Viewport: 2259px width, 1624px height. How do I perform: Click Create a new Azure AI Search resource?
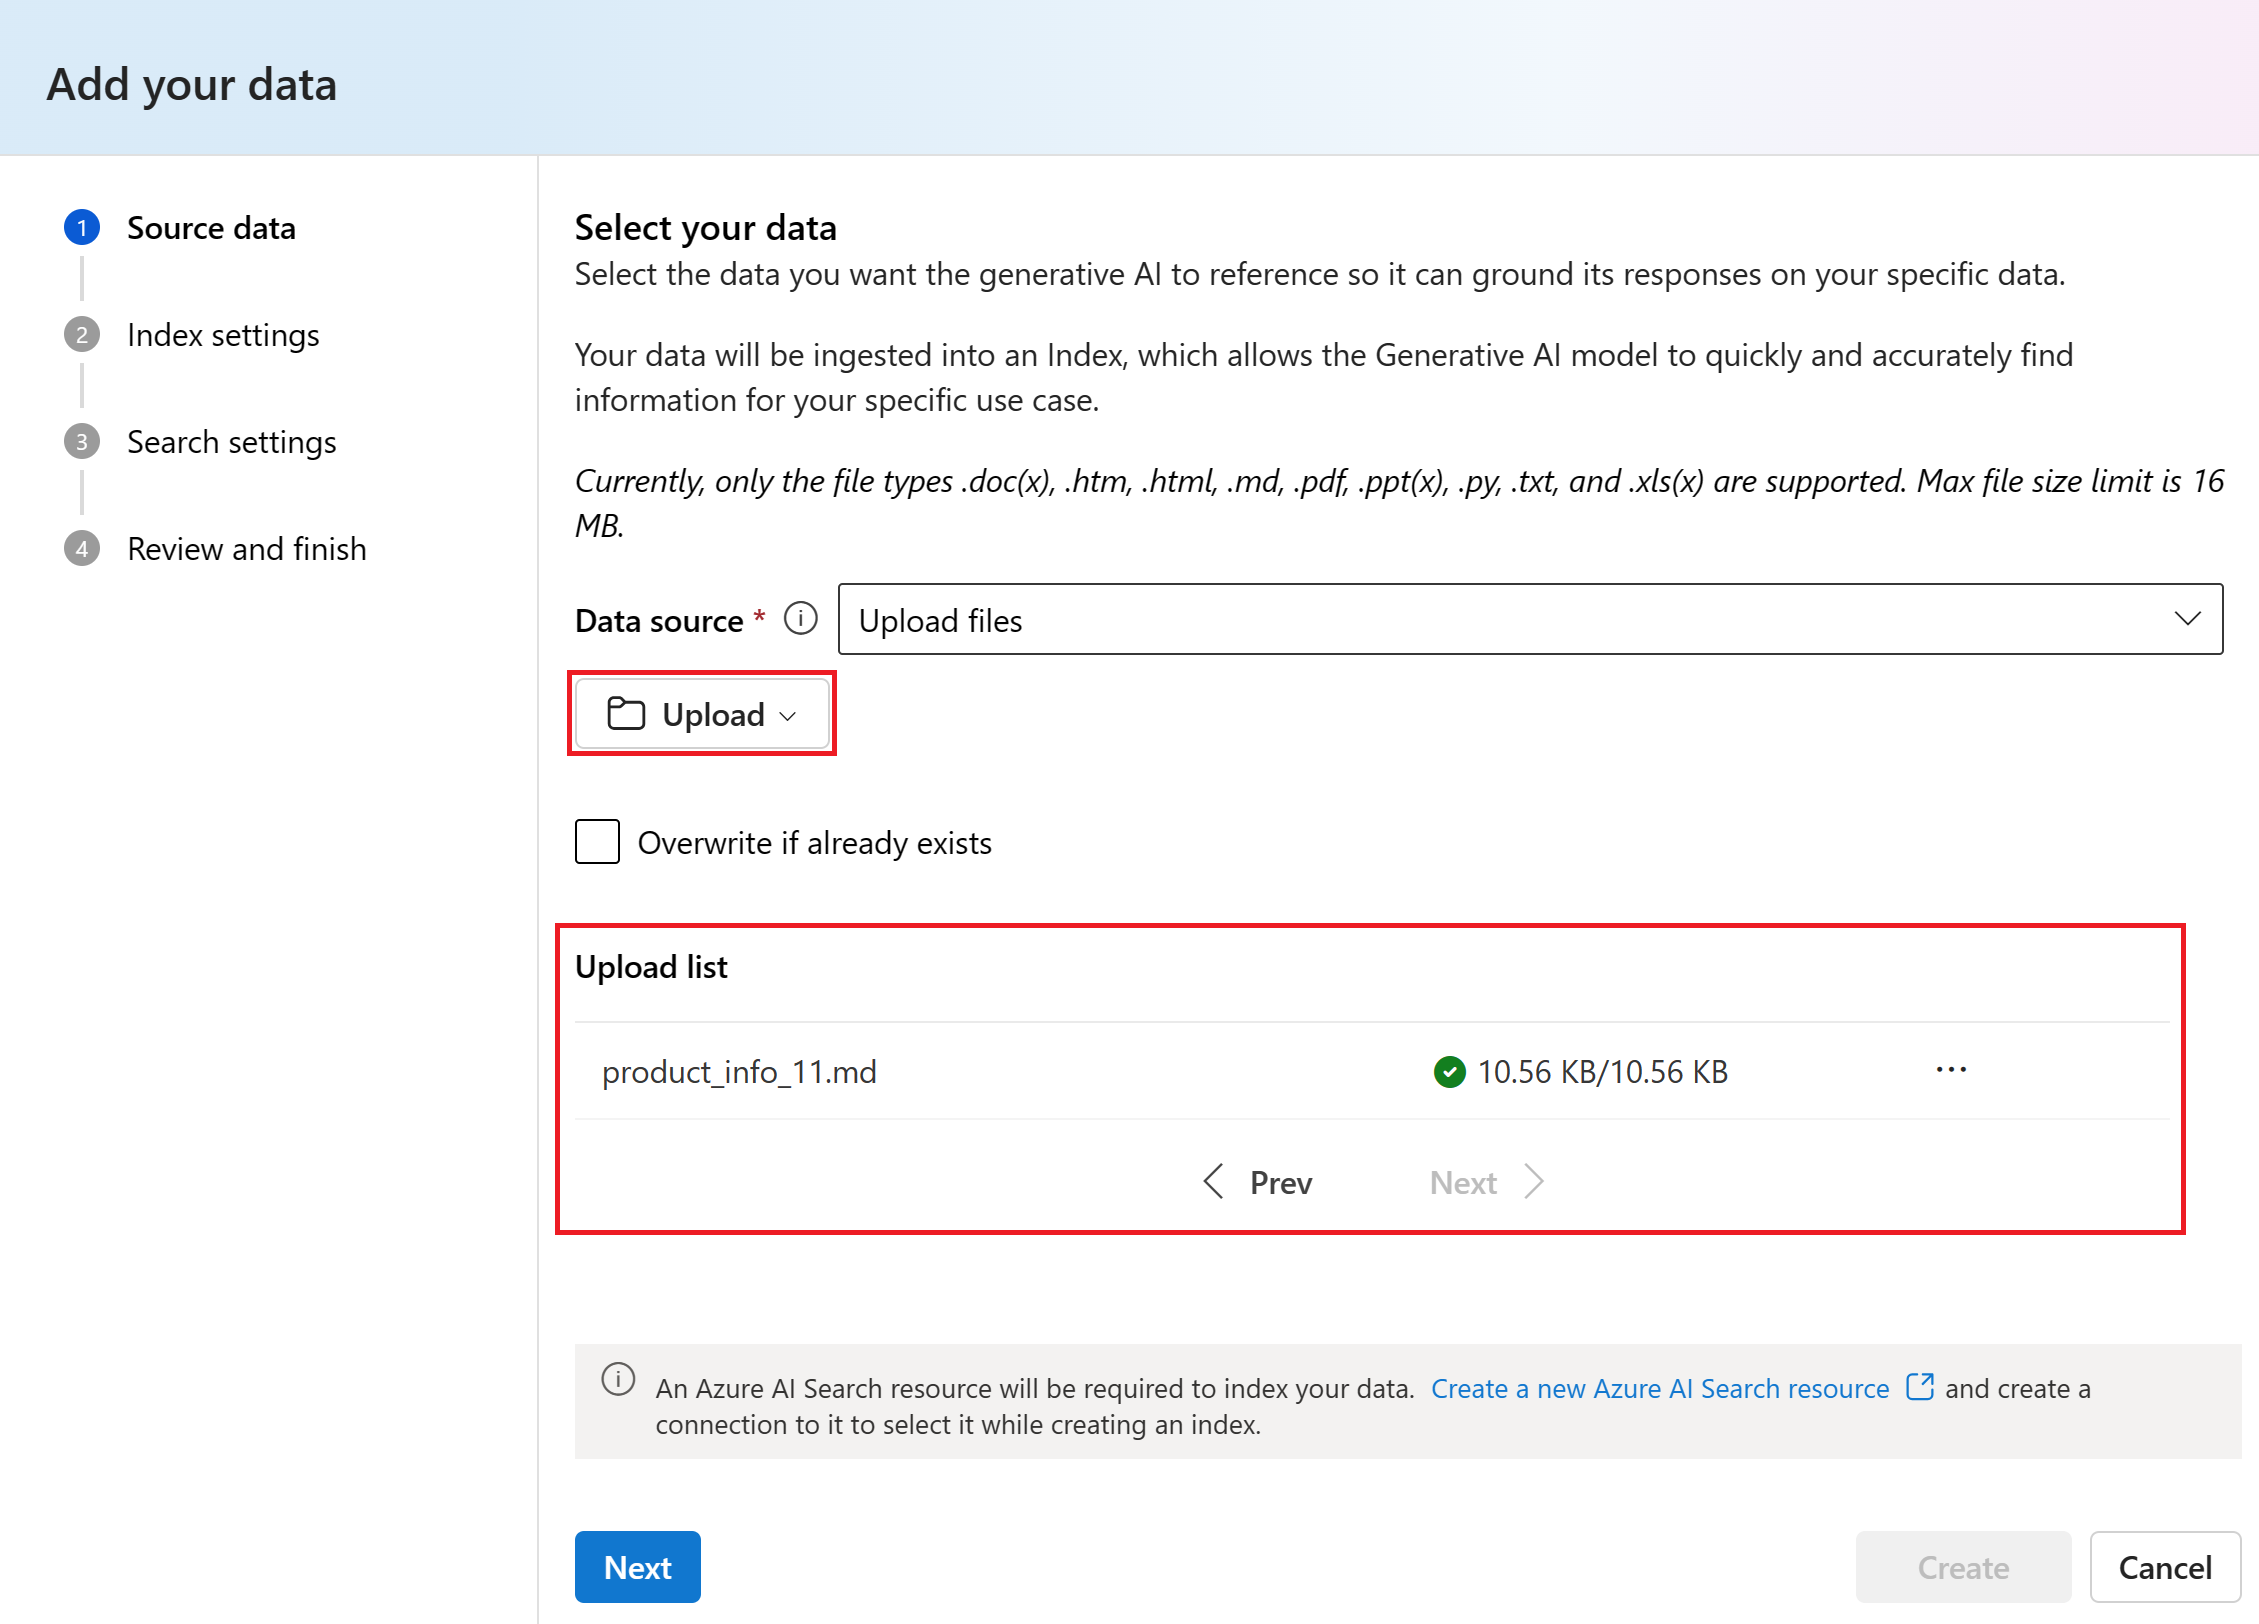(1659, 1388)
